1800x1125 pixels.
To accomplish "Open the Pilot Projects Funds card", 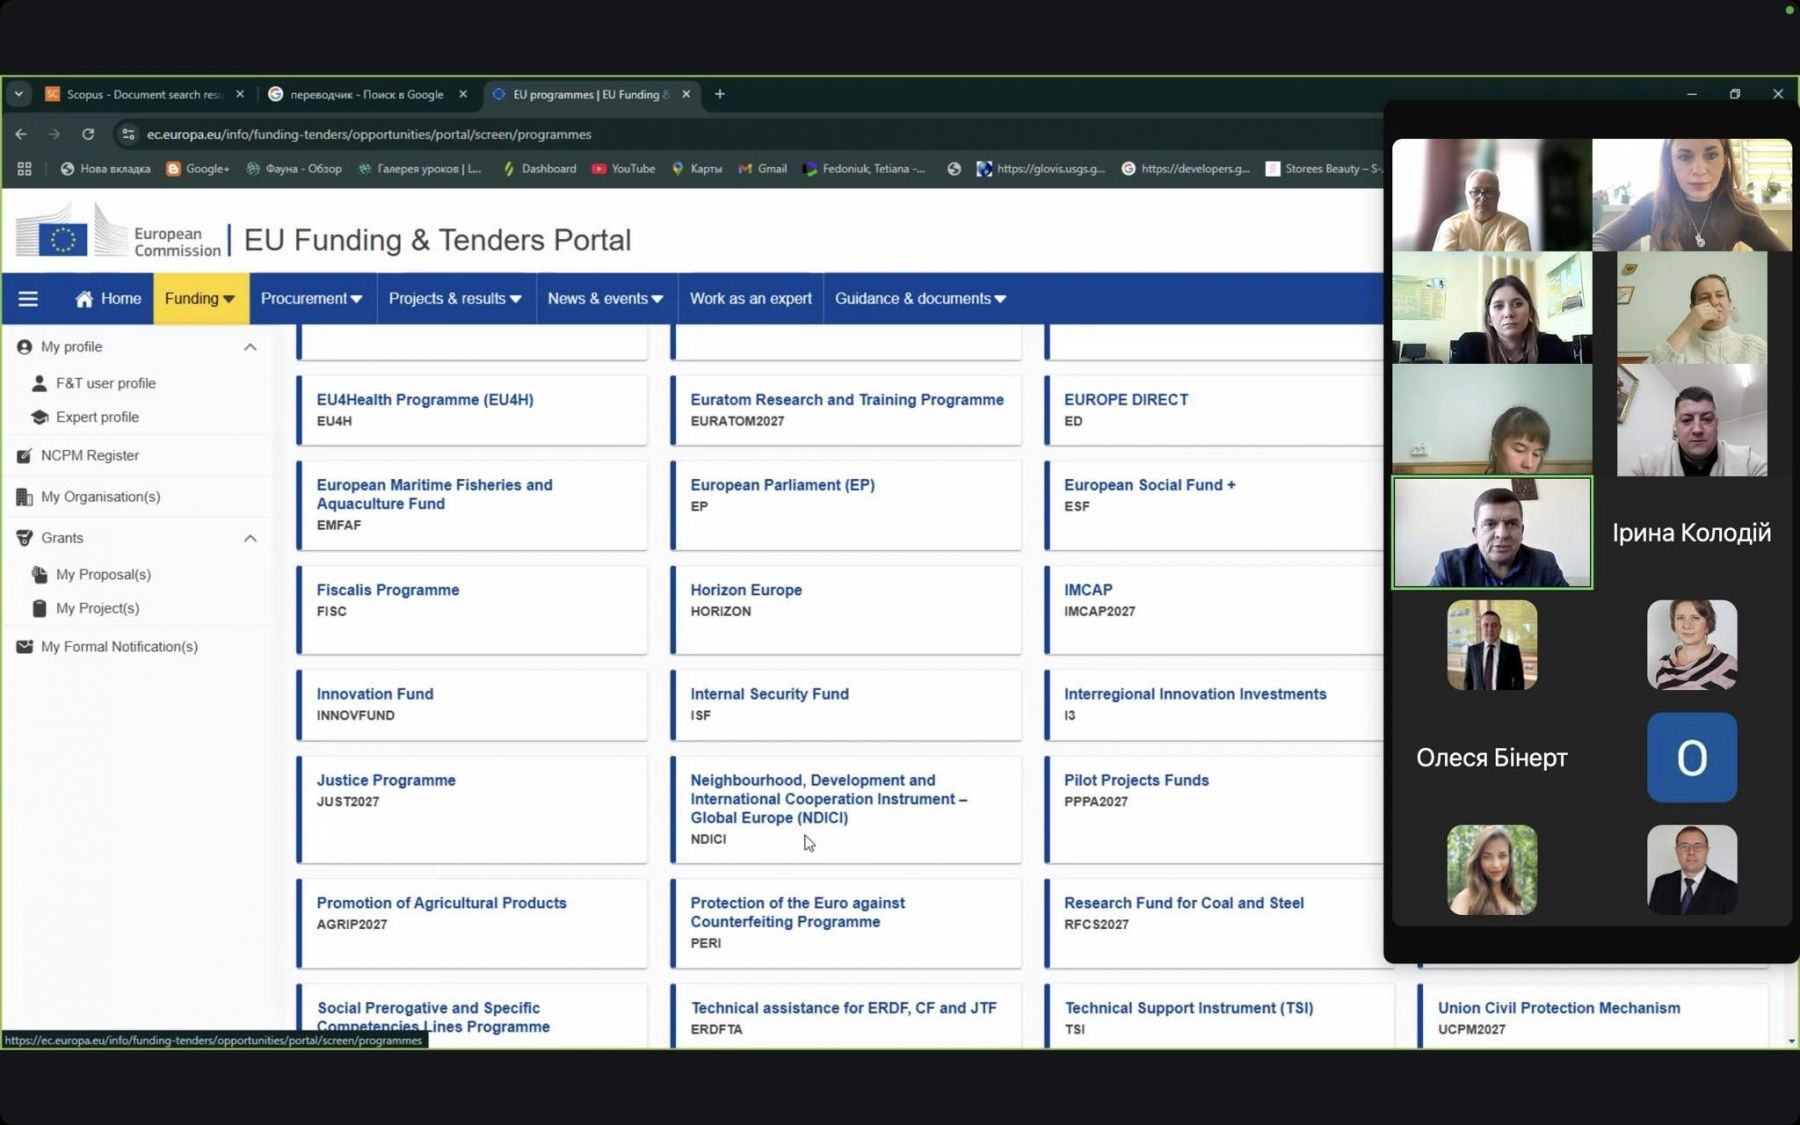I will point(1214,809).
